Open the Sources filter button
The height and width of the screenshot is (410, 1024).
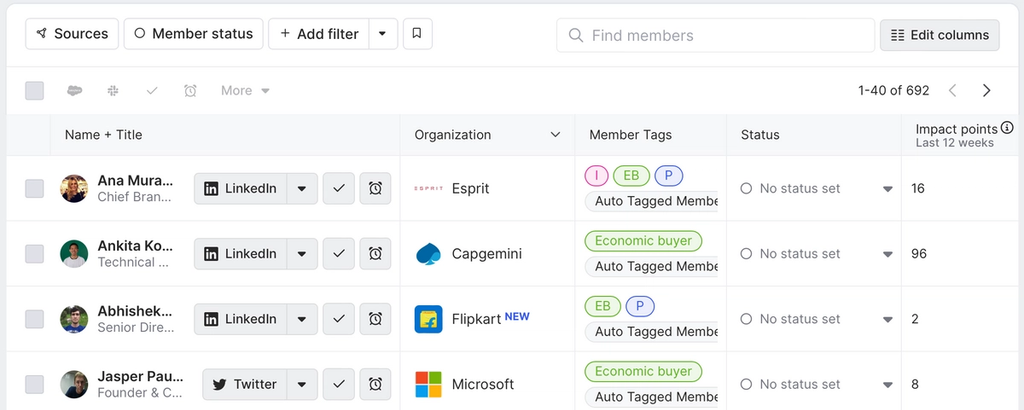click(72, 34)
